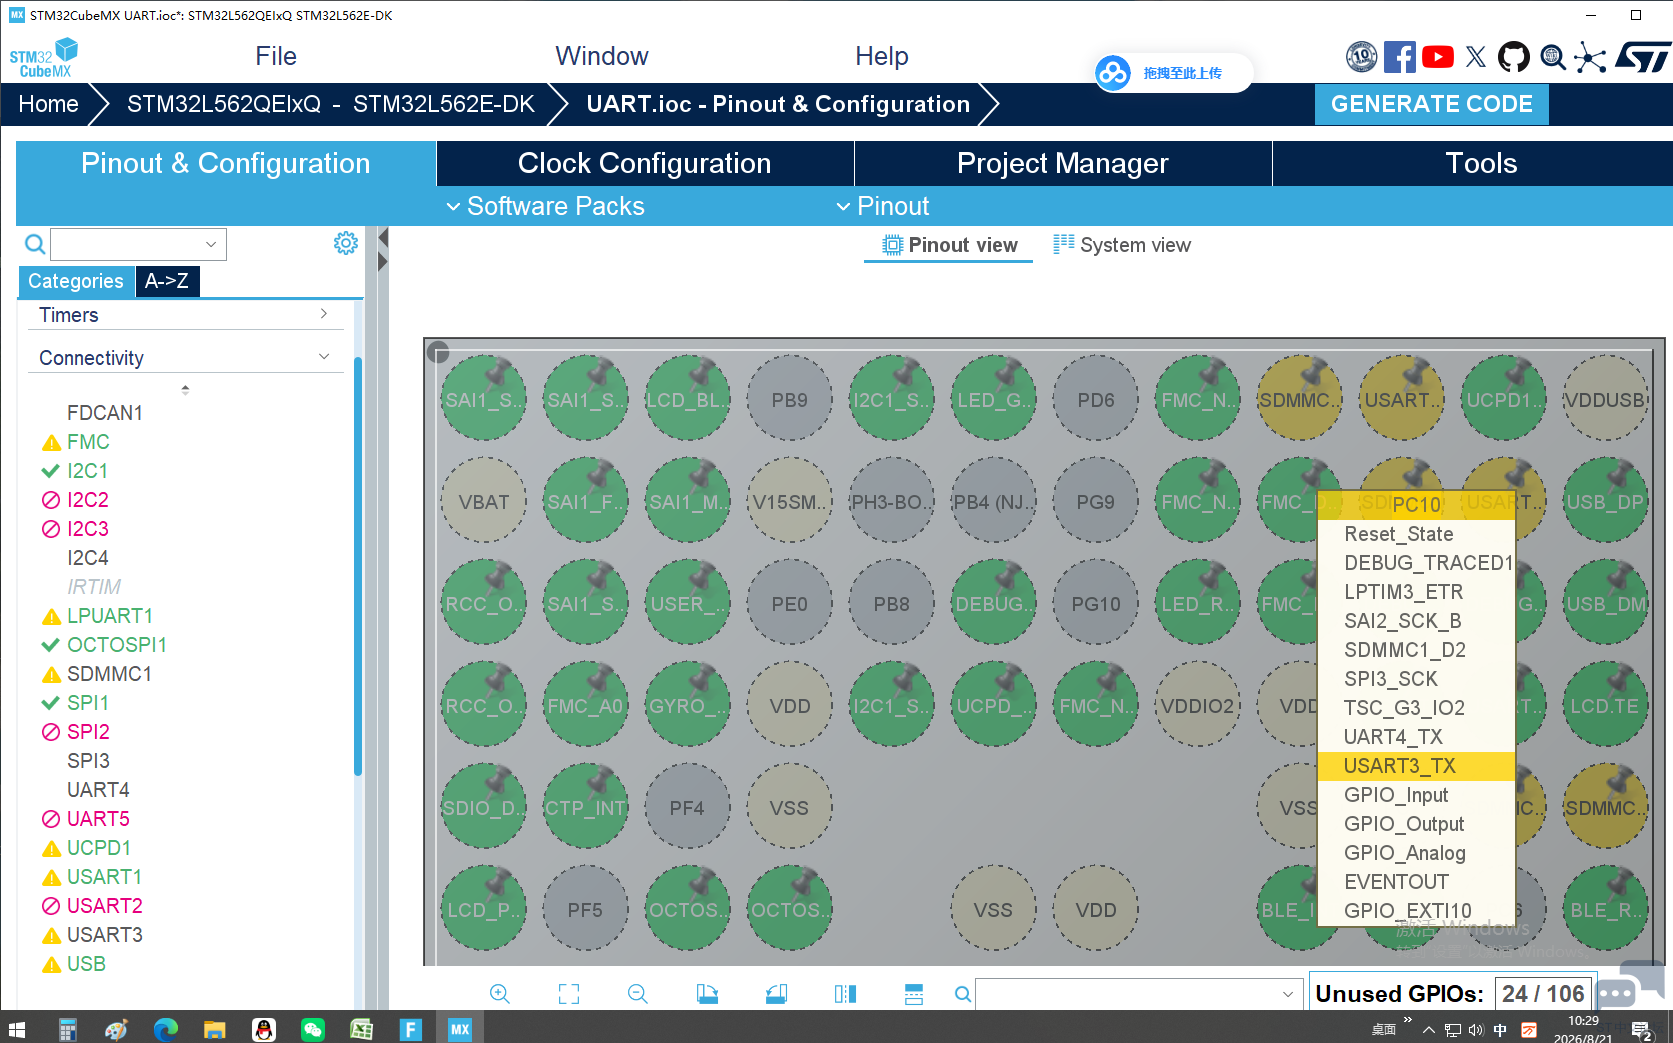Viewport: 1673px width, 1043px height.
Task: Select USART3 in the Connectivity list
Action: point(105,935)
